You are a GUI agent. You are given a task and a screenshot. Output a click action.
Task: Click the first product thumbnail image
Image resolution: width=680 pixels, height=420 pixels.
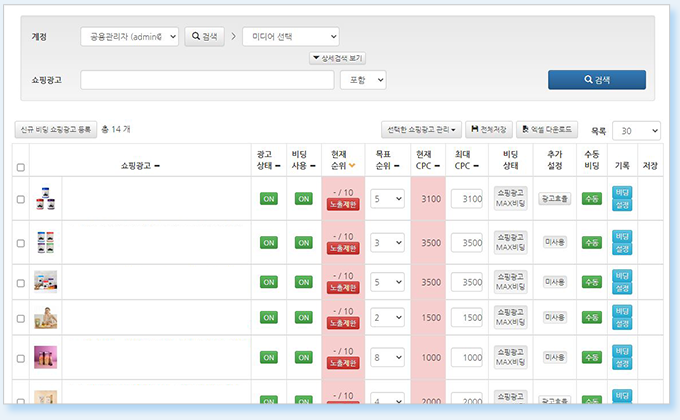point(44,198)
